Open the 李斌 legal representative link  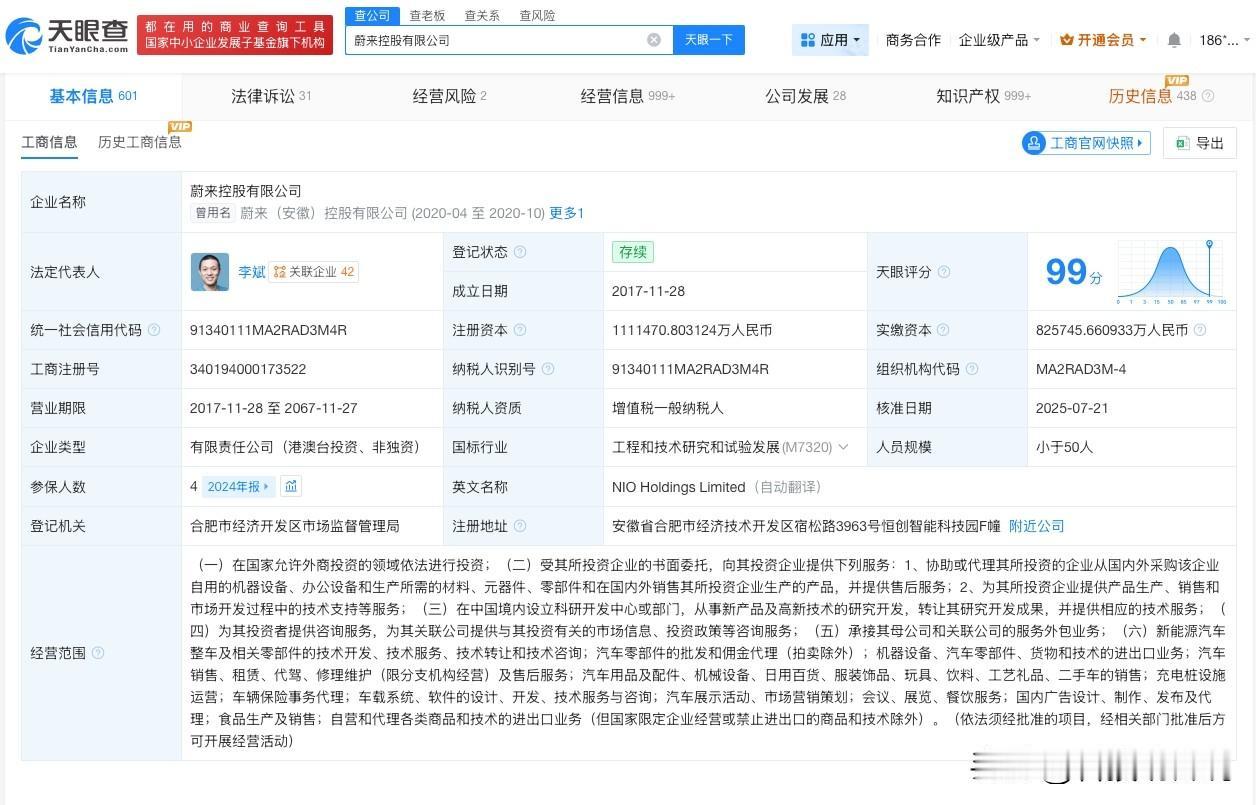[251, 272]
